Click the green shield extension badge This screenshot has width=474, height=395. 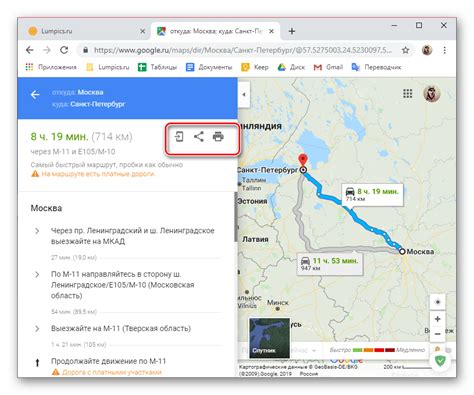pos(440,361)
